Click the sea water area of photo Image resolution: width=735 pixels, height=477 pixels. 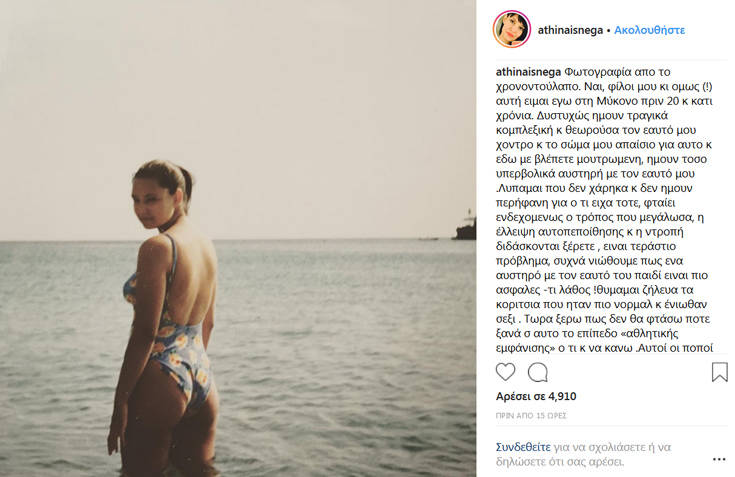click(x=328, y=356)
